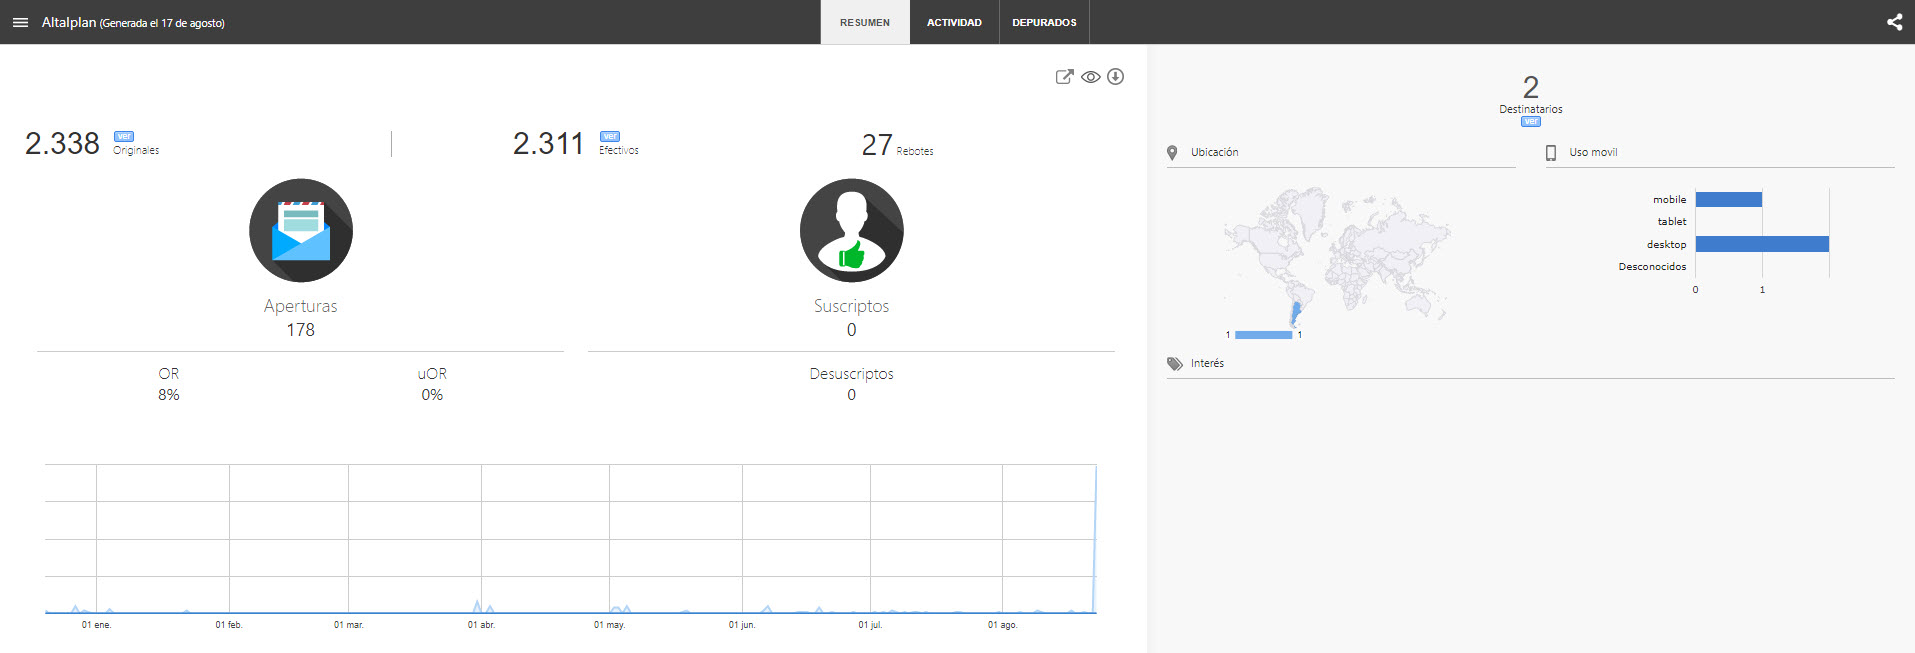This screenshot has height=653, width=1915.
Task: Click the 01 jun. axis label
Action: pyautogui.click(x=742, y=625)
